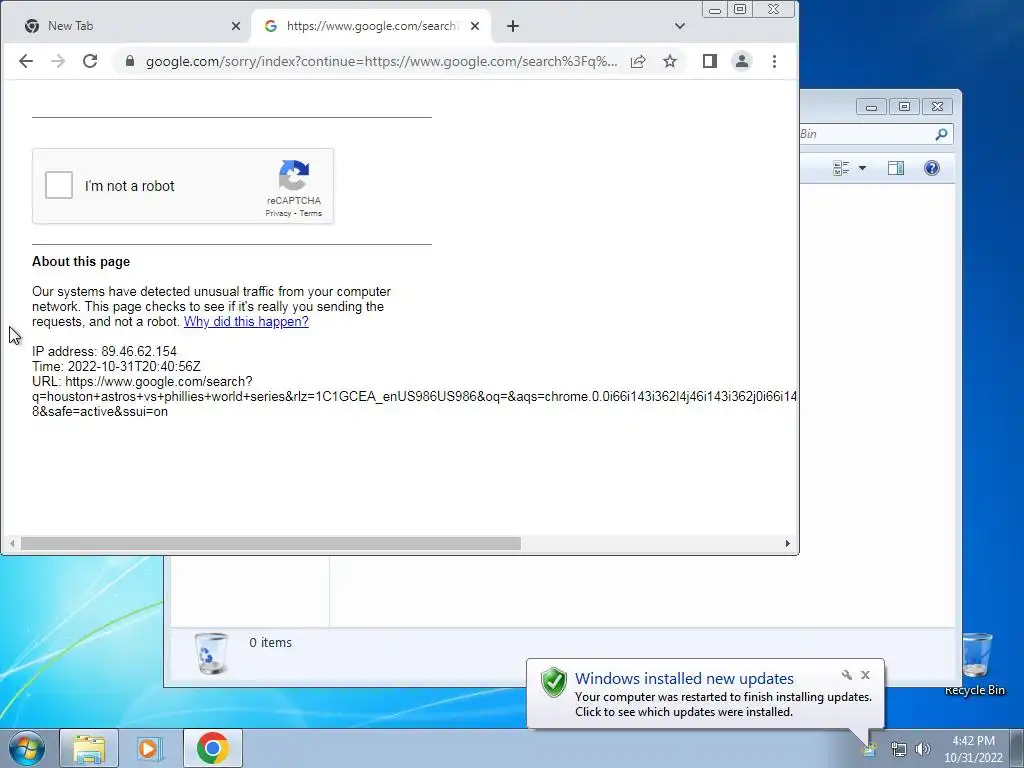Open the reCAPTCHA Terms link

(310, 213)
